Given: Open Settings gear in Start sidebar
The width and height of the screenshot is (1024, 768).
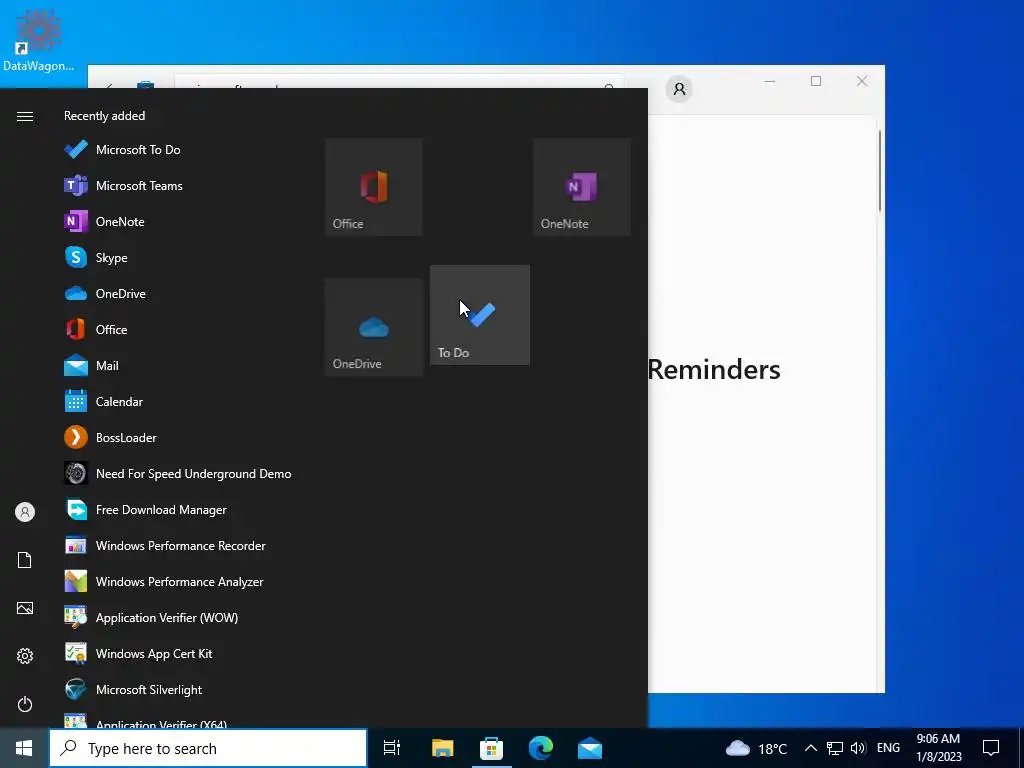Looking at the screenshot, I should [x=25, y=656].
